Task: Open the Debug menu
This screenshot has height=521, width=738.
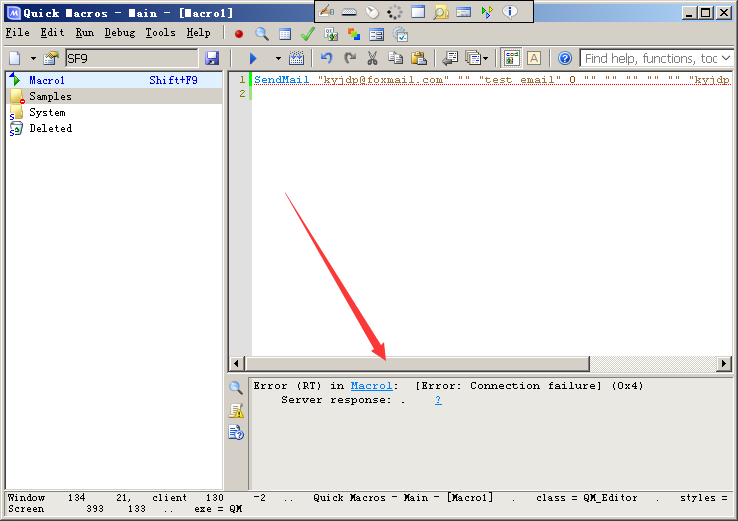Action: click(120, 33)
